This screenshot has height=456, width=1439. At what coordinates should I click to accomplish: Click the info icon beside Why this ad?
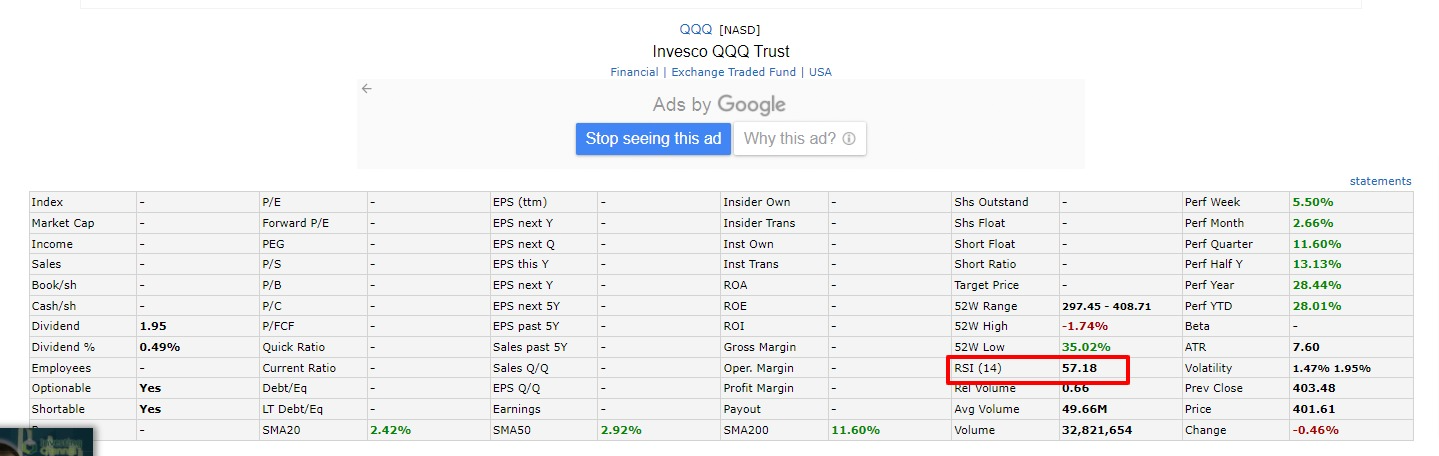(849, 139)
